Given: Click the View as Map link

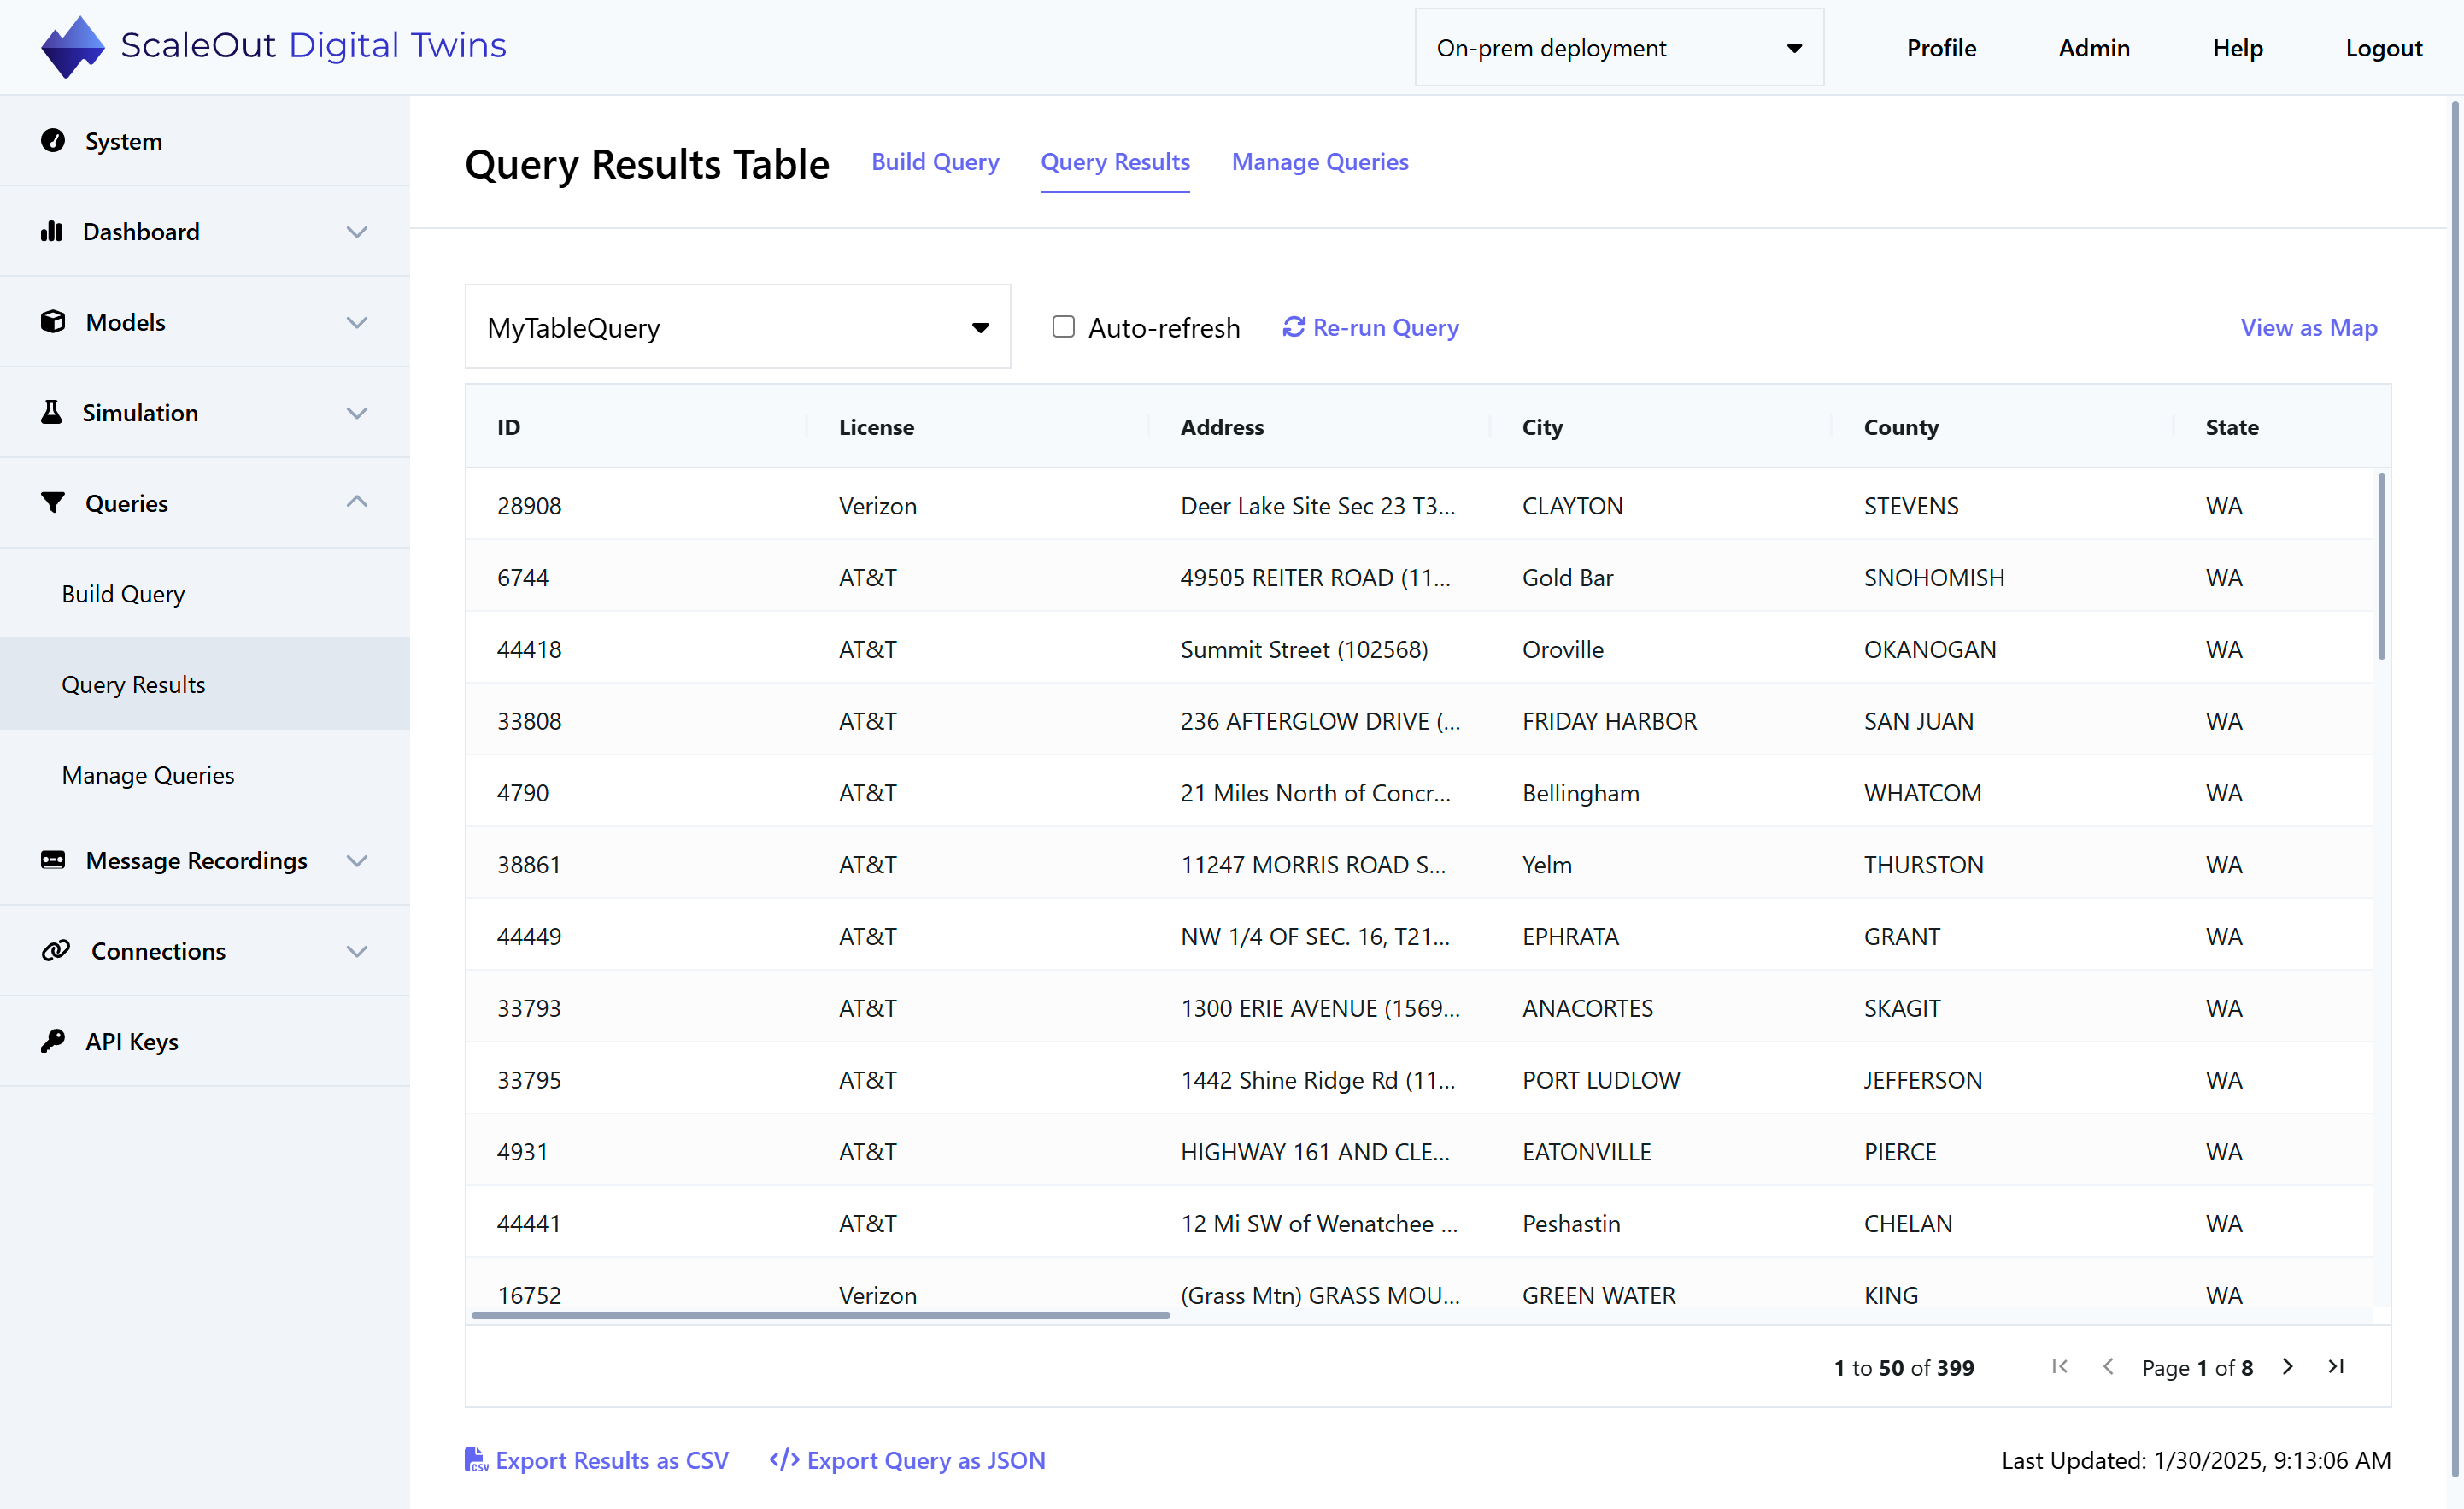Looking at the screenshot, I should [x=2309, y=327].
